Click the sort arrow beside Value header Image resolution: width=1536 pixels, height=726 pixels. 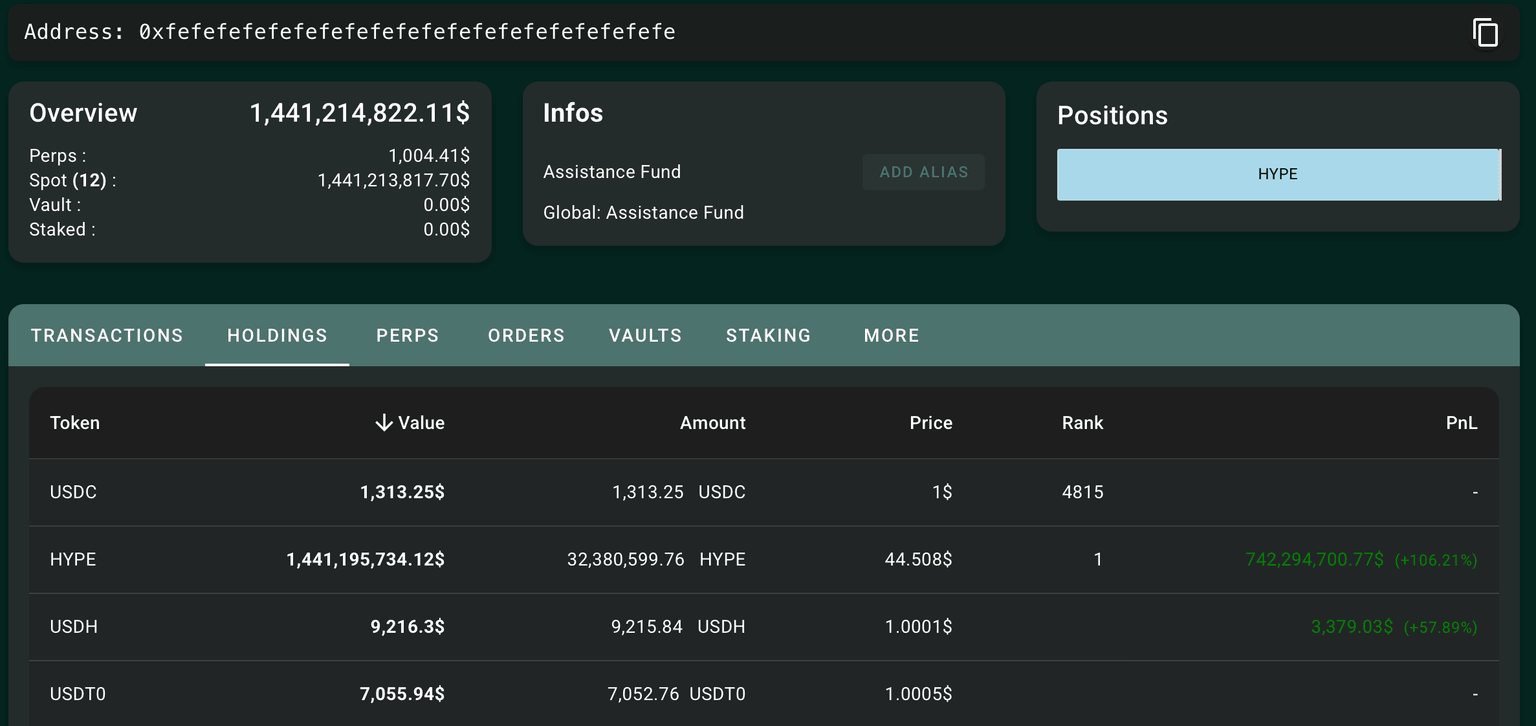click(x=383, y=423)
